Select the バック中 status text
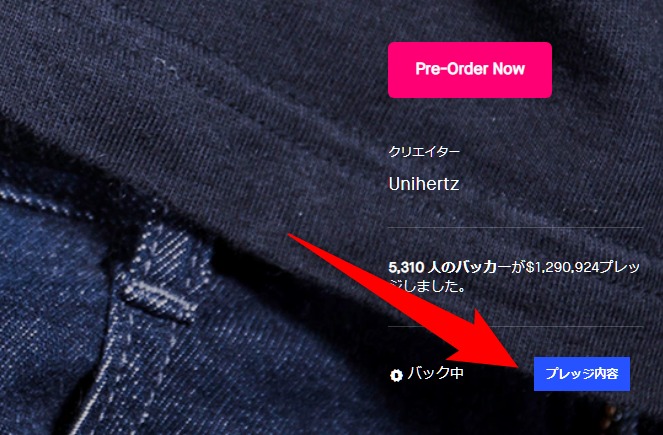The height and width of the screenshot is (435, 663). pyautogui.click(x=436, y=374)
